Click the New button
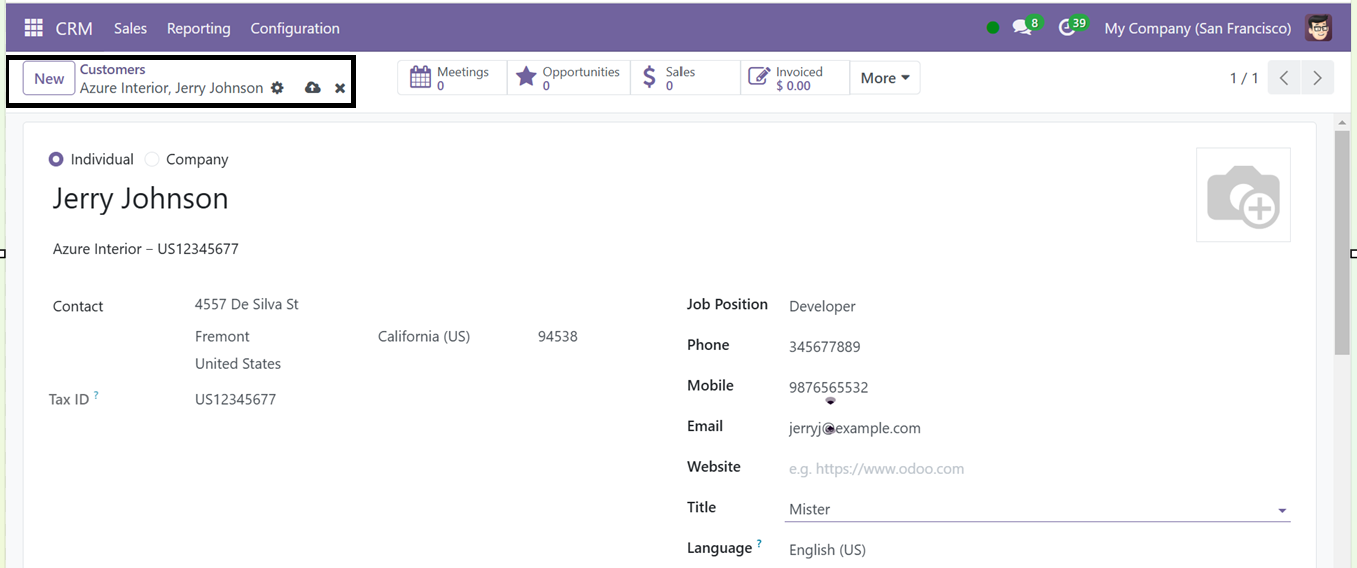Screen dimensions: 1357x568 (x=49, y=79)
